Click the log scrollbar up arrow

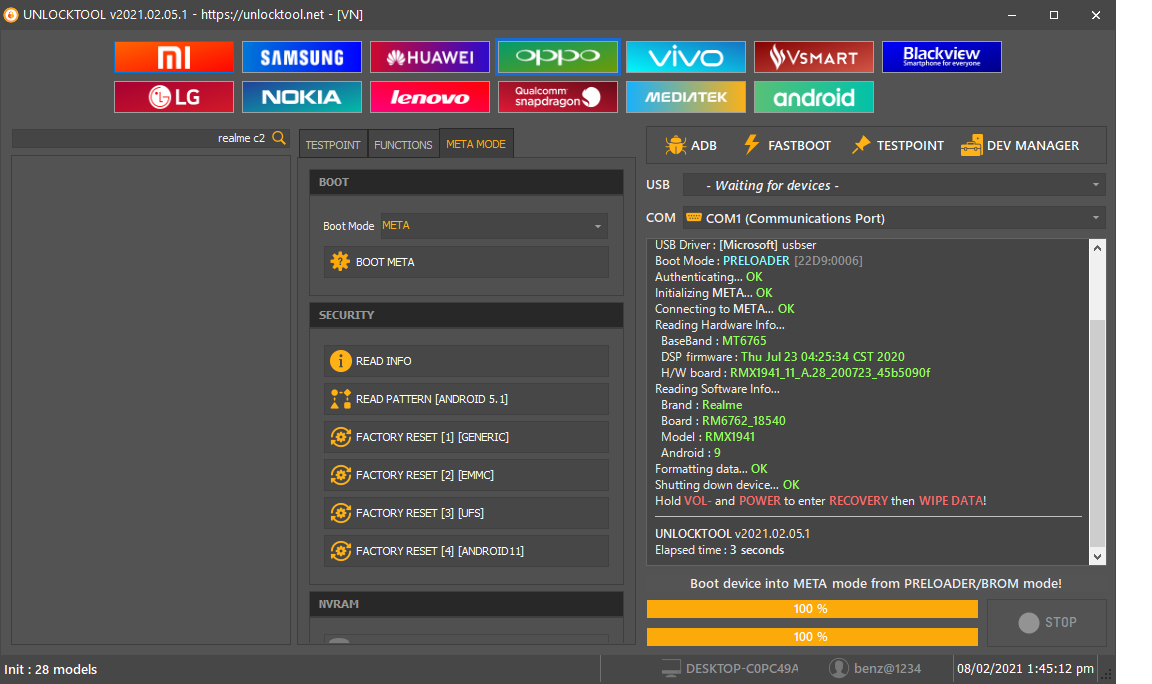click(x=1097, y=248)
